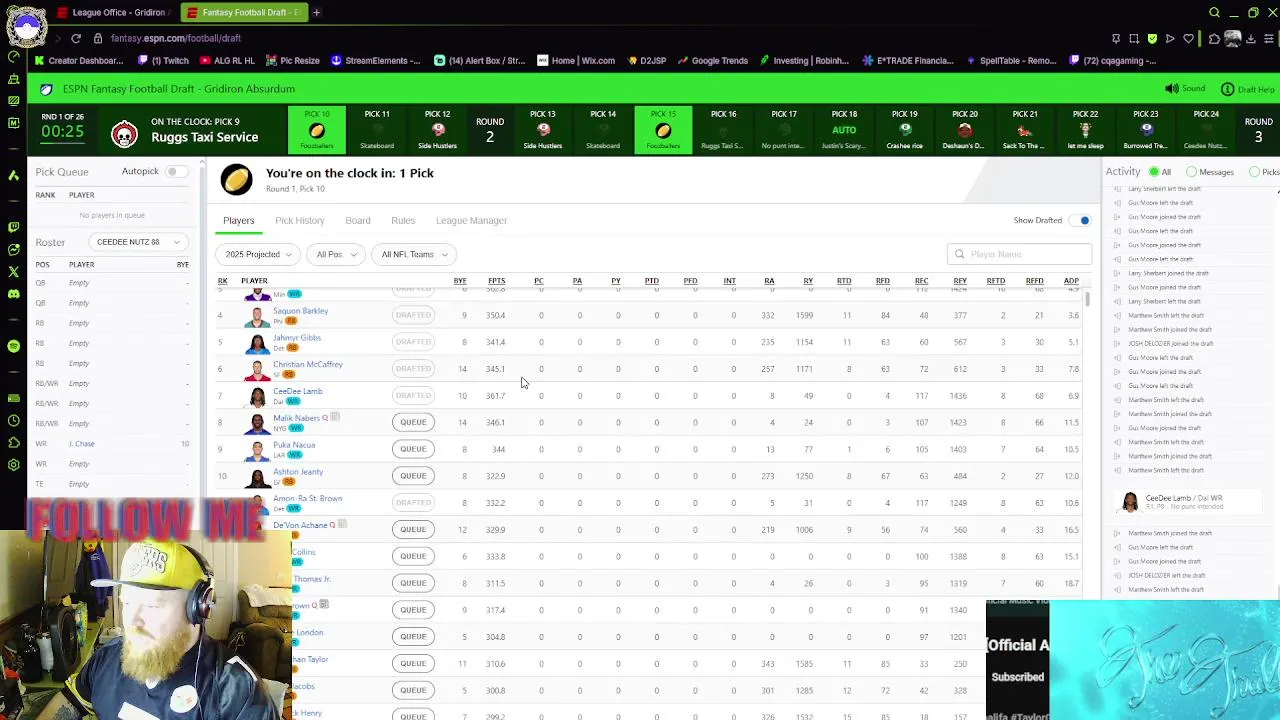Click the Pick 10 Foozballers team icon
The height and width of the screenshot is (720, 1280).
(x=317, y=130)
